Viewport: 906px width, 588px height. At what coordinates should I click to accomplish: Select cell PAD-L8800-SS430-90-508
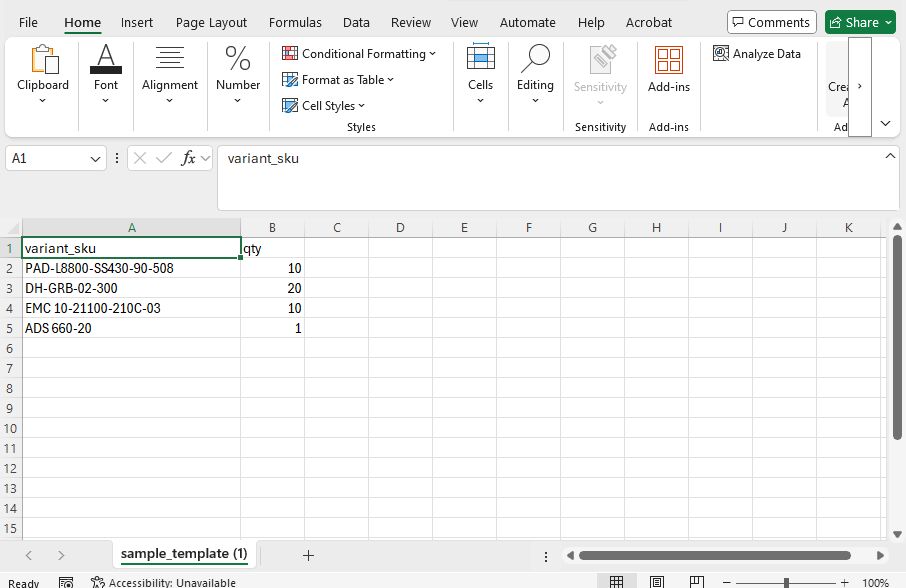point(131,269)
